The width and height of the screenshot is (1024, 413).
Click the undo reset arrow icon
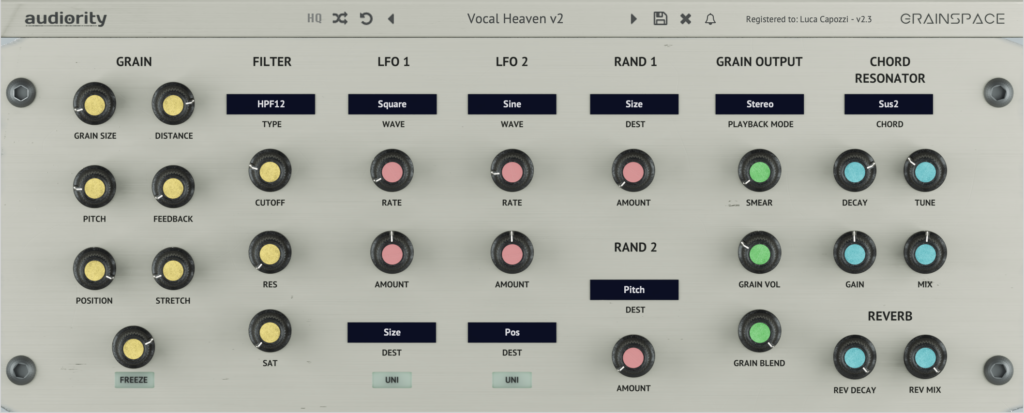coord(366,19)
